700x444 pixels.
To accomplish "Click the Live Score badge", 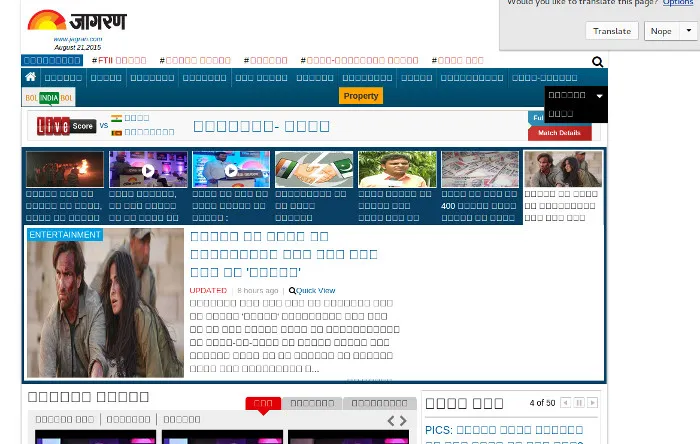I will pyautogui.click(x=67, y=126).
